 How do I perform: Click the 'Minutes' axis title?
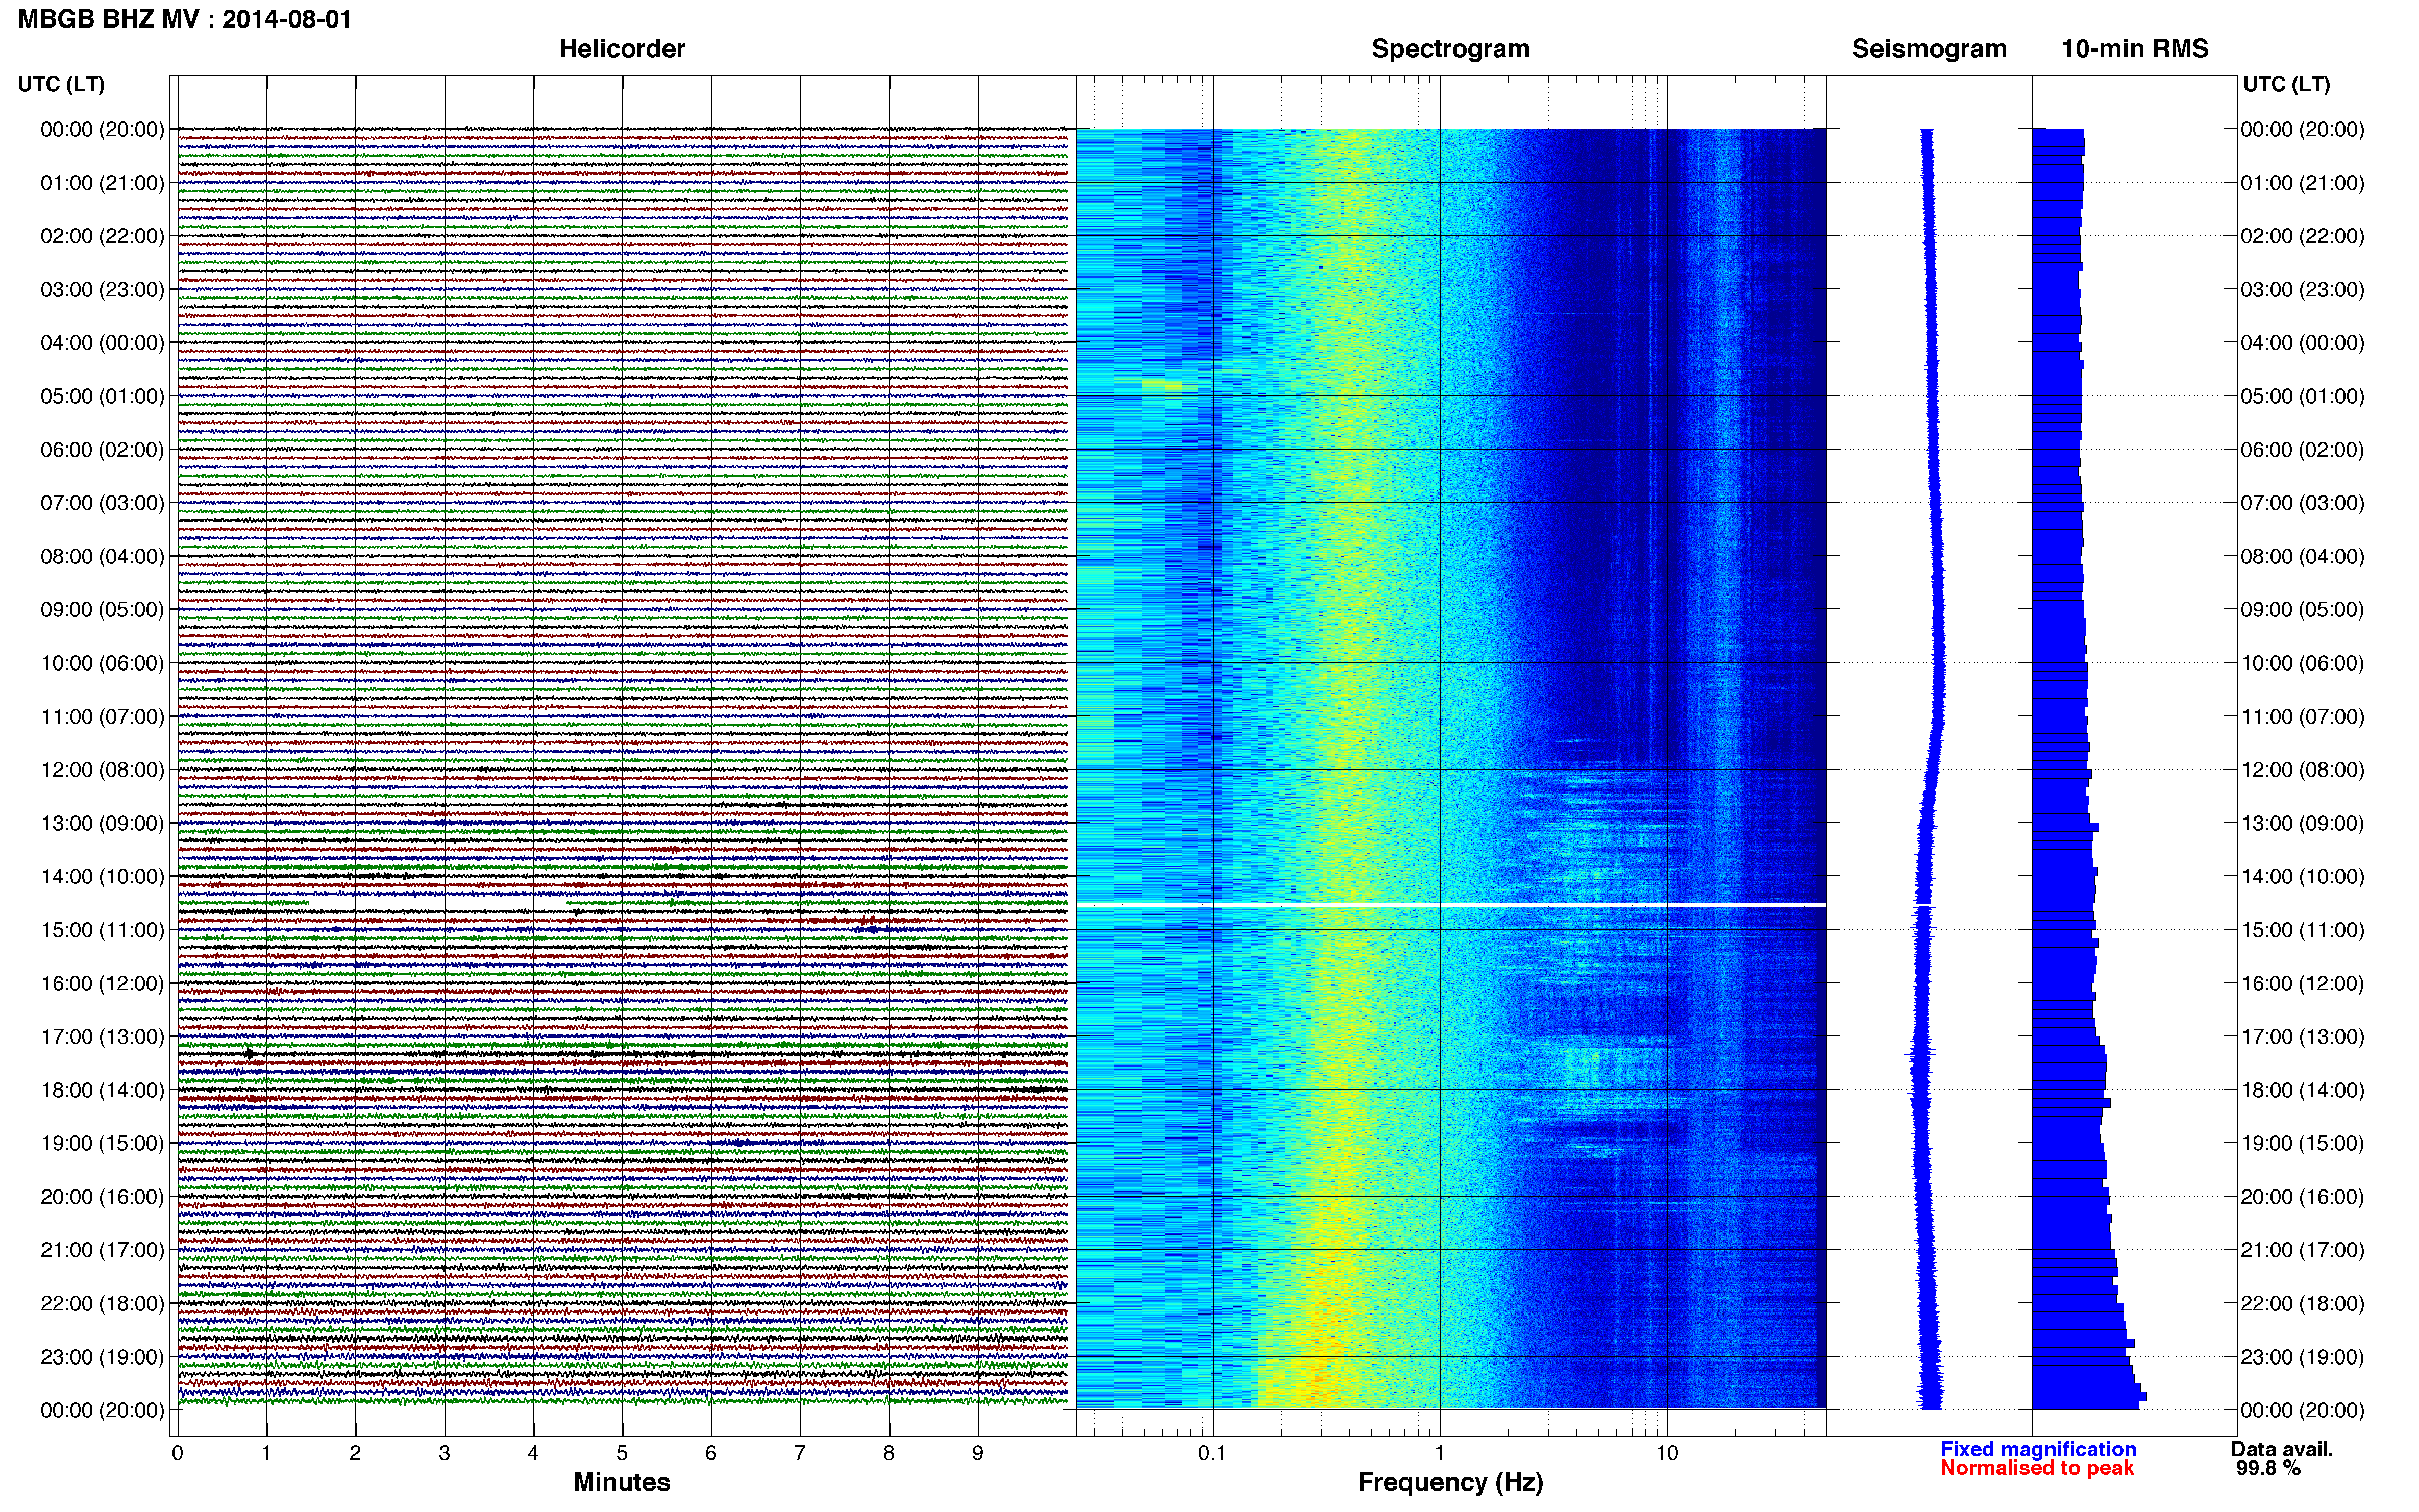tap(622, 1482)
